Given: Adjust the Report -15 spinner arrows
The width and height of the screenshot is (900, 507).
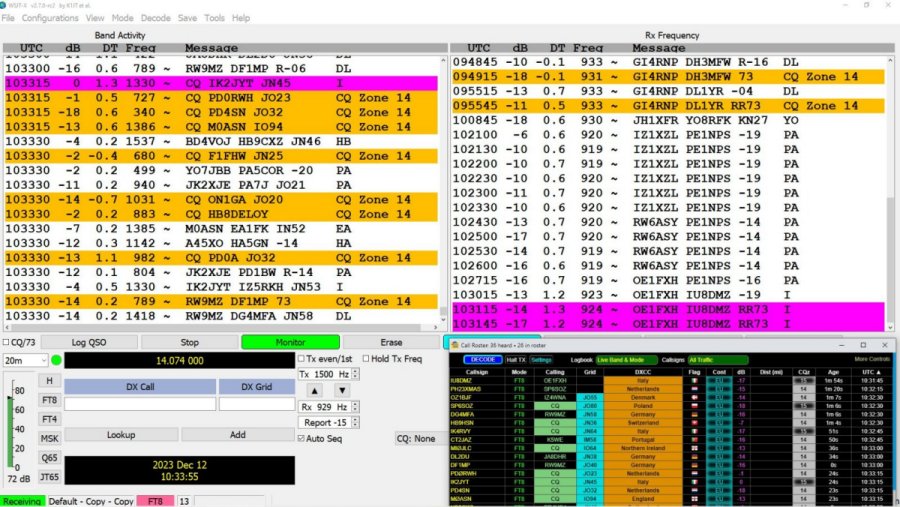Looking at the screenshot, I should click(355, 423).
